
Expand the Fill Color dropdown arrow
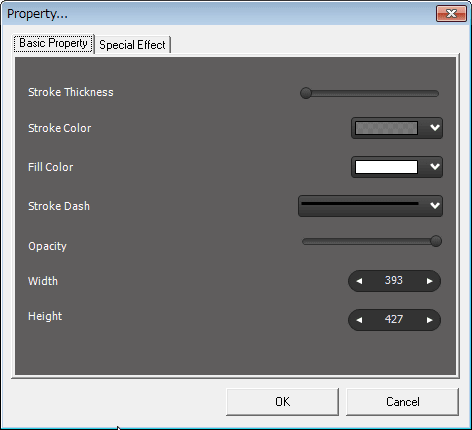435,167
